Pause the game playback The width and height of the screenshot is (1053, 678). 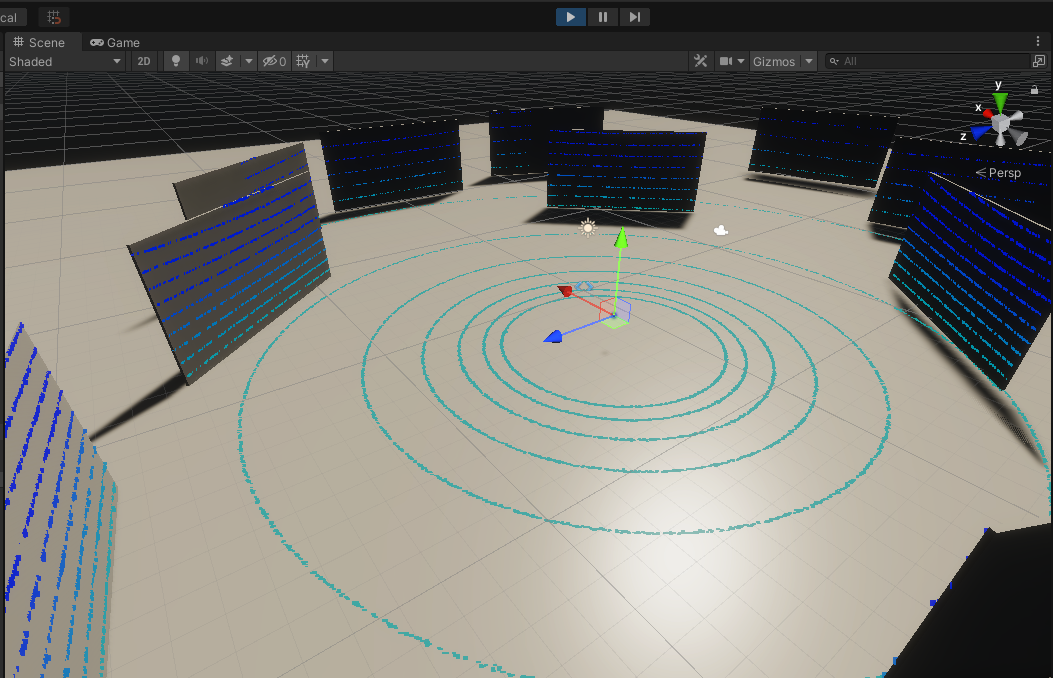(x=603, y=17)
